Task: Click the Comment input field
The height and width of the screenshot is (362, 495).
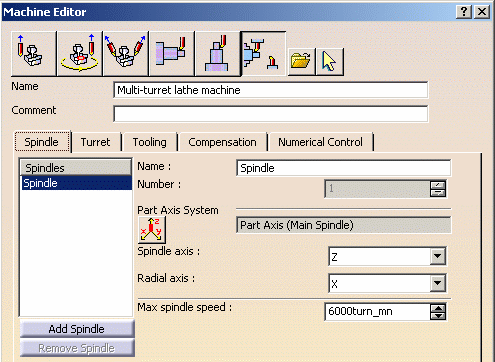Action: [271, 114]
